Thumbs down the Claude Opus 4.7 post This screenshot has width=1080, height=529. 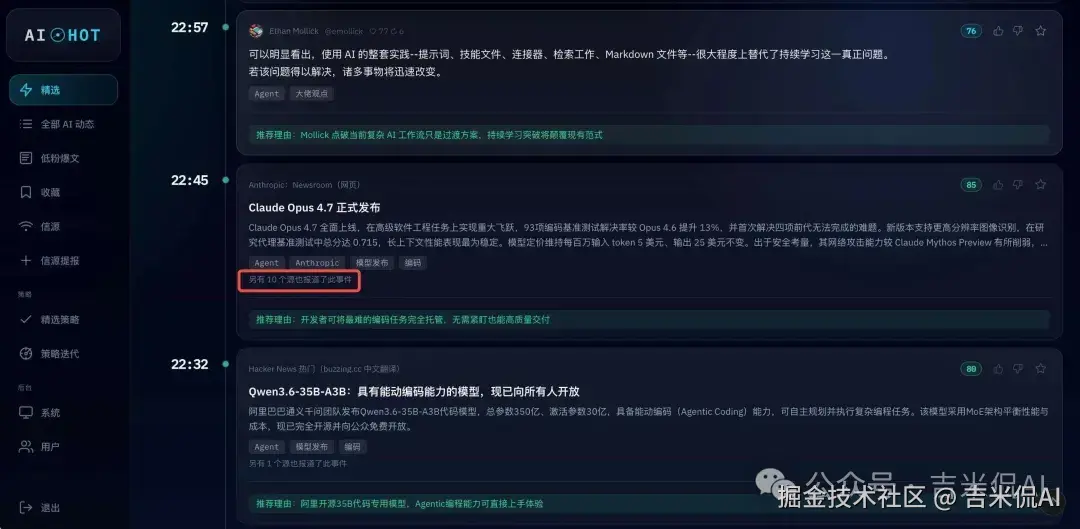click(1018, 185)
